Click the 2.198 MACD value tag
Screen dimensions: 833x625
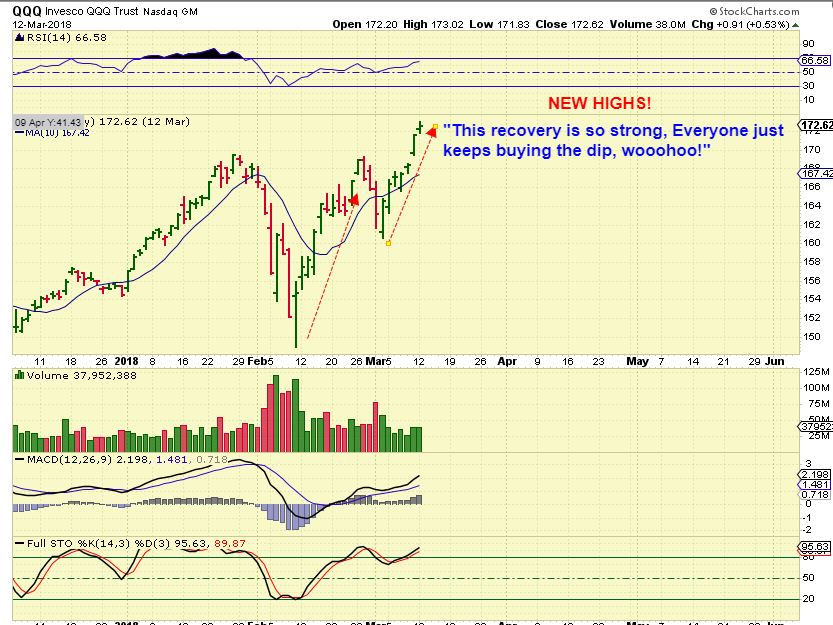tap(814, 475)
